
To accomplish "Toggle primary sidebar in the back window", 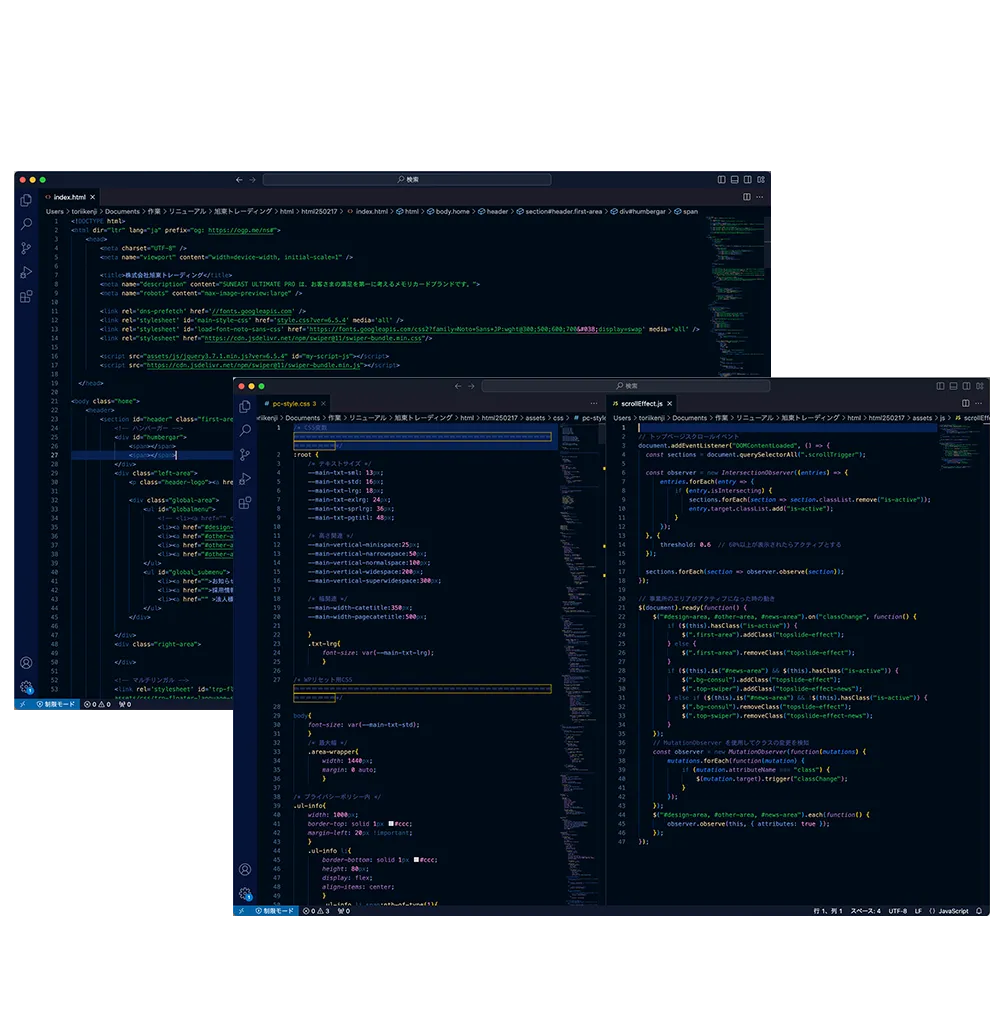I will click(x=722, y=180).
